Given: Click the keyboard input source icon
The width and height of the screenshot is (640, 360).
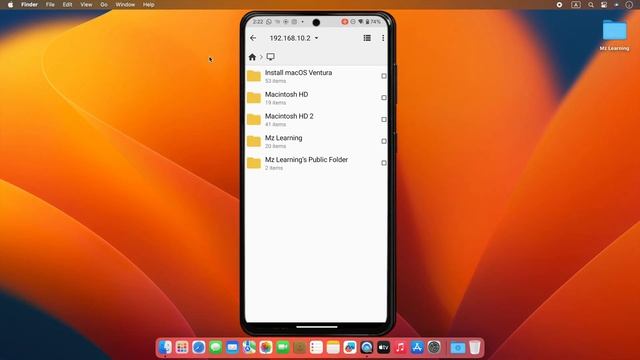Looking at the screenshot, I should coord(576,4).
